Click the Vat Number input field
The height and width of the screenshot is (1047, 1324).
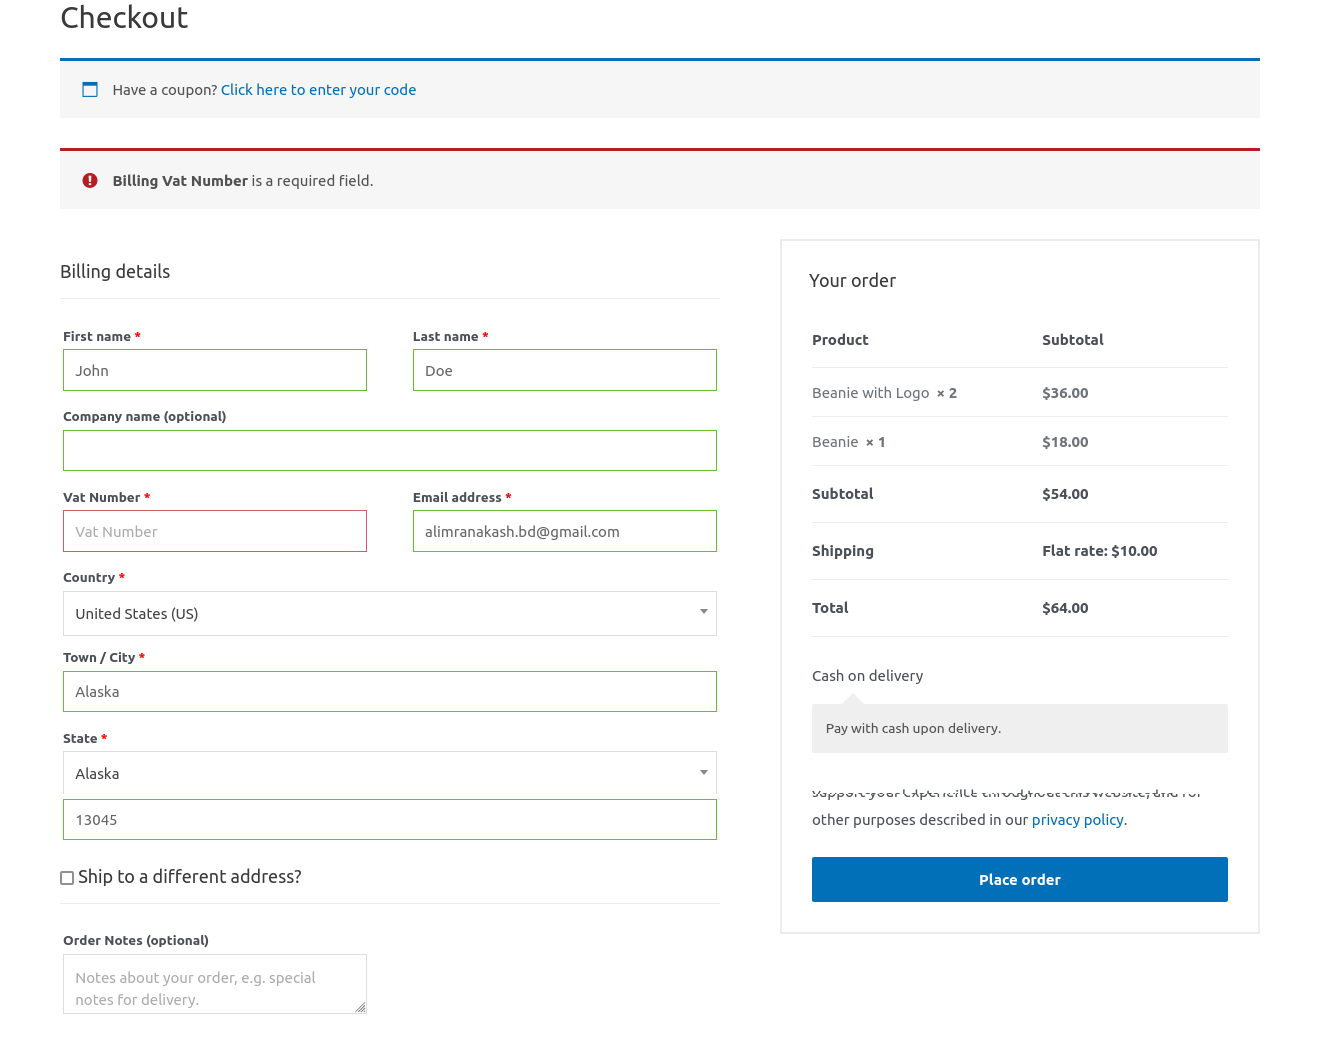(x=215, y=531)
